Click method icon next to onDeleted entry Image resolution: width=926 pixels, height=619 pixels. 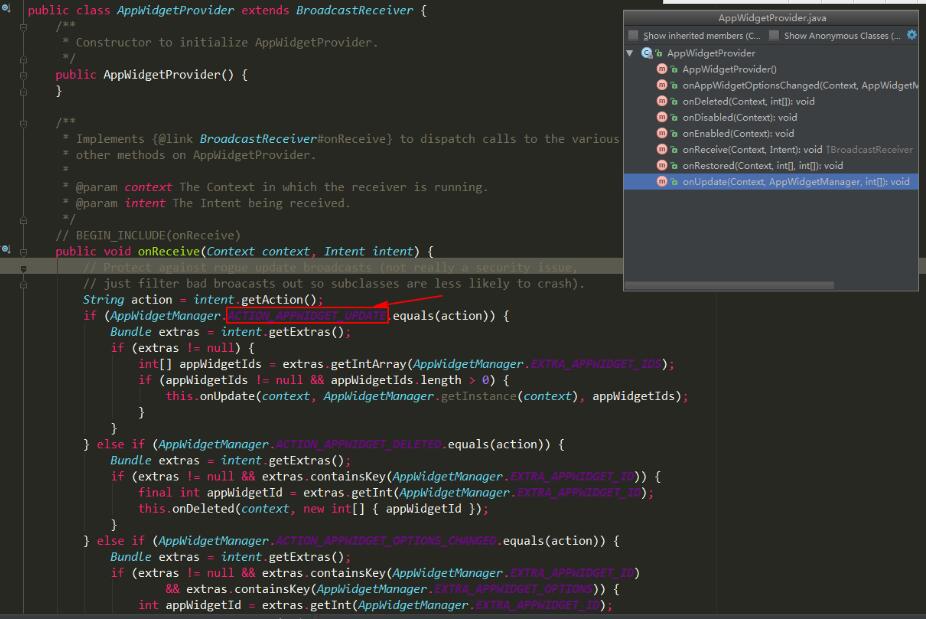point(662,101)
